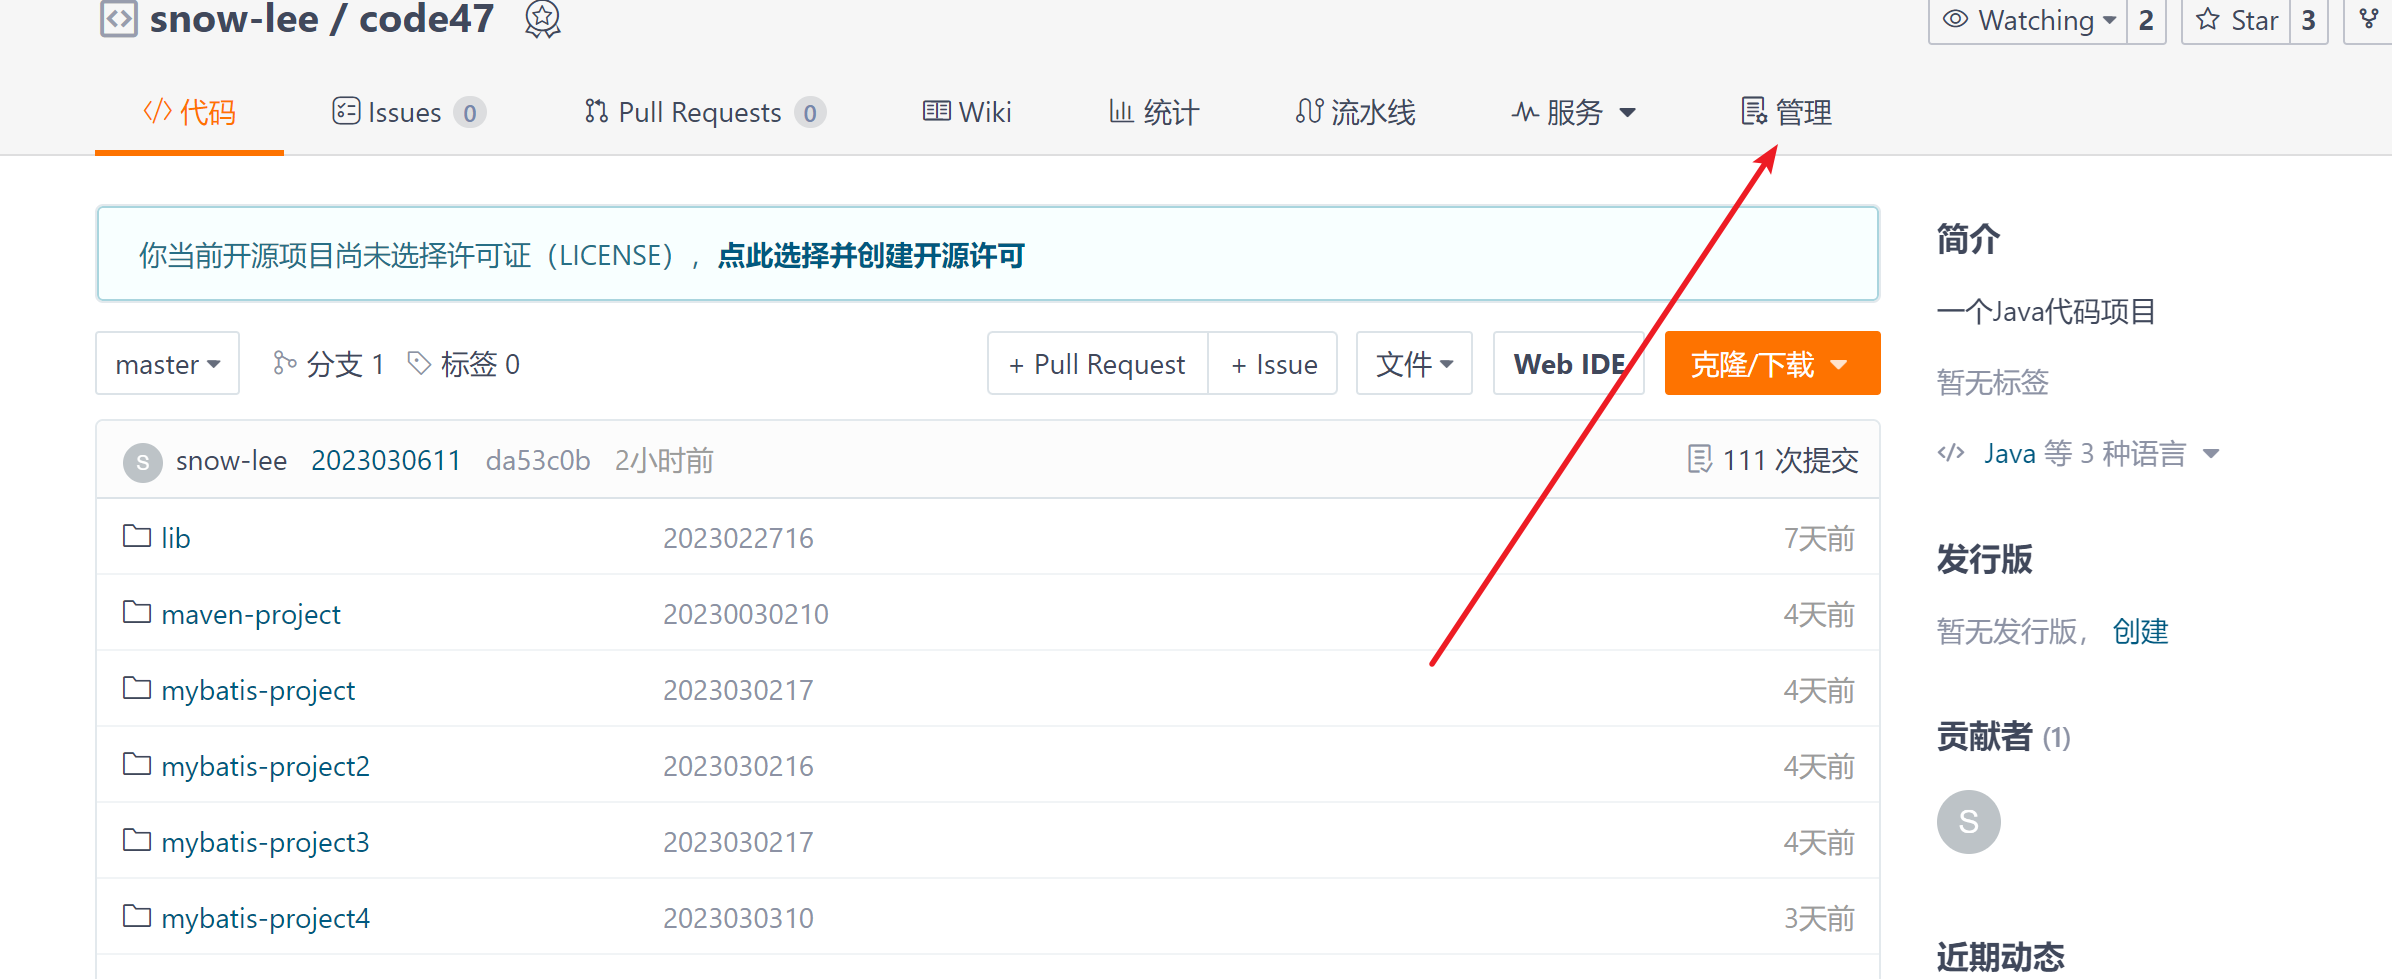
Task: Open the 文件 dropdown
Action: [x=1414, y=363]
